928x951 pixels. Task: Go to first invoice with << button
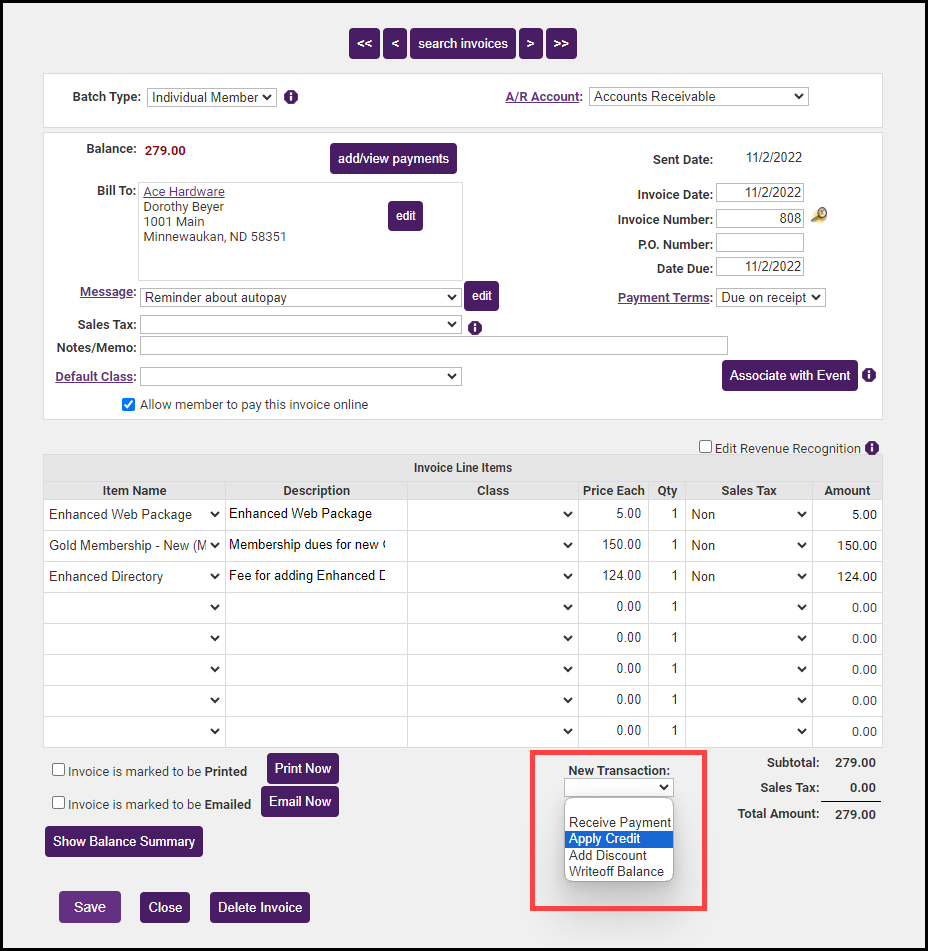tap(364, 43)
